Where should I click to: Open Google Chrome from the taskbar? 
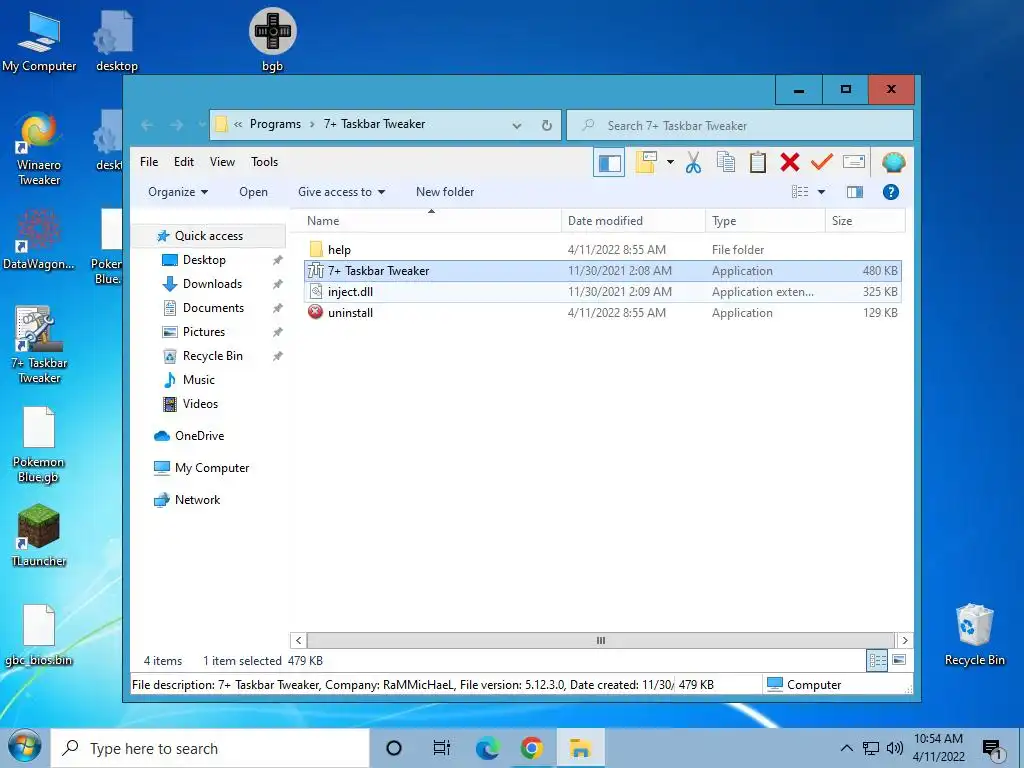pos(532,748)
